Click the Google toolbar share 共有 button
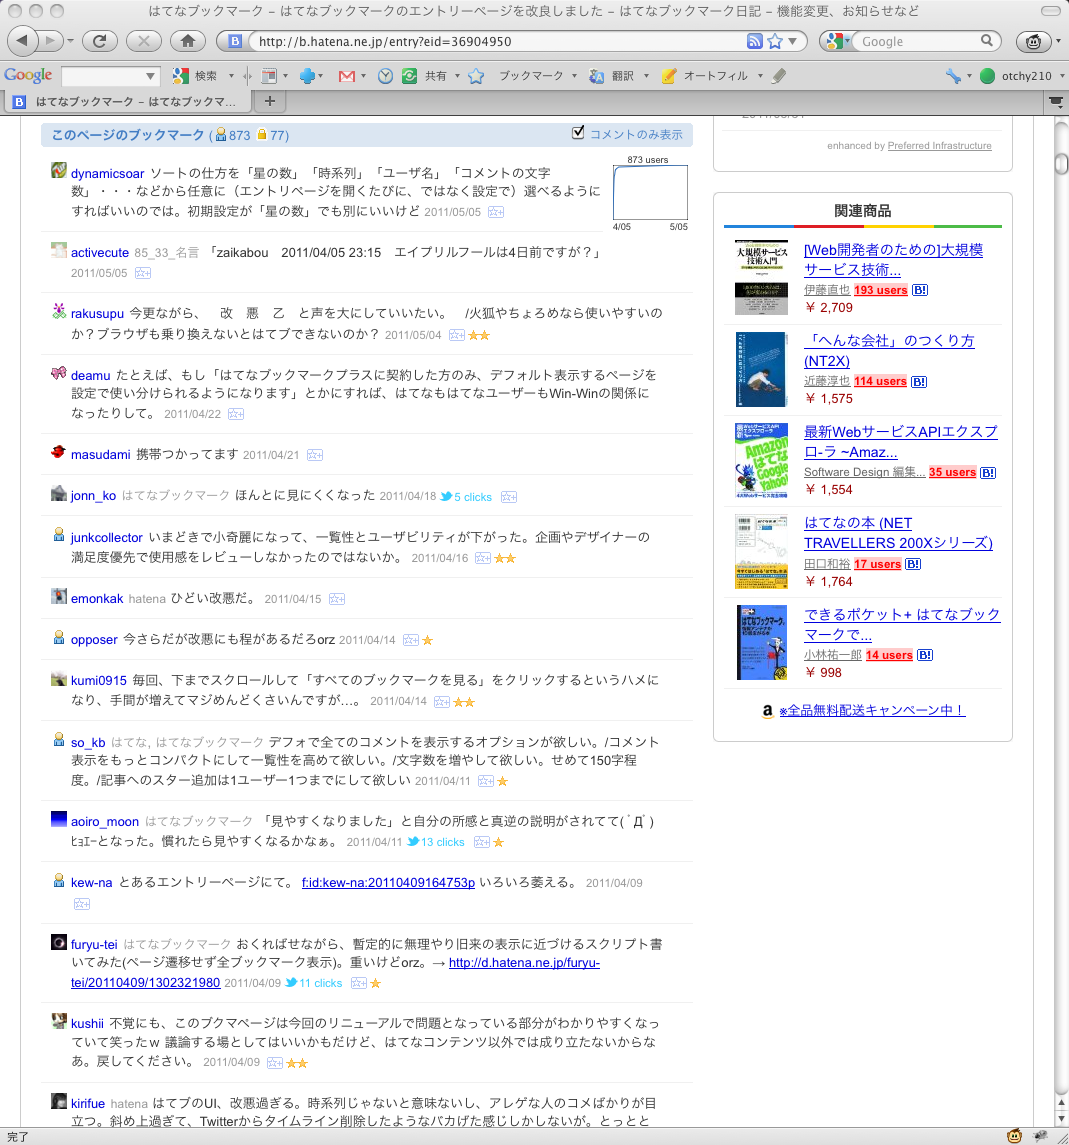1069x1145 pixels. click(425, 76)
